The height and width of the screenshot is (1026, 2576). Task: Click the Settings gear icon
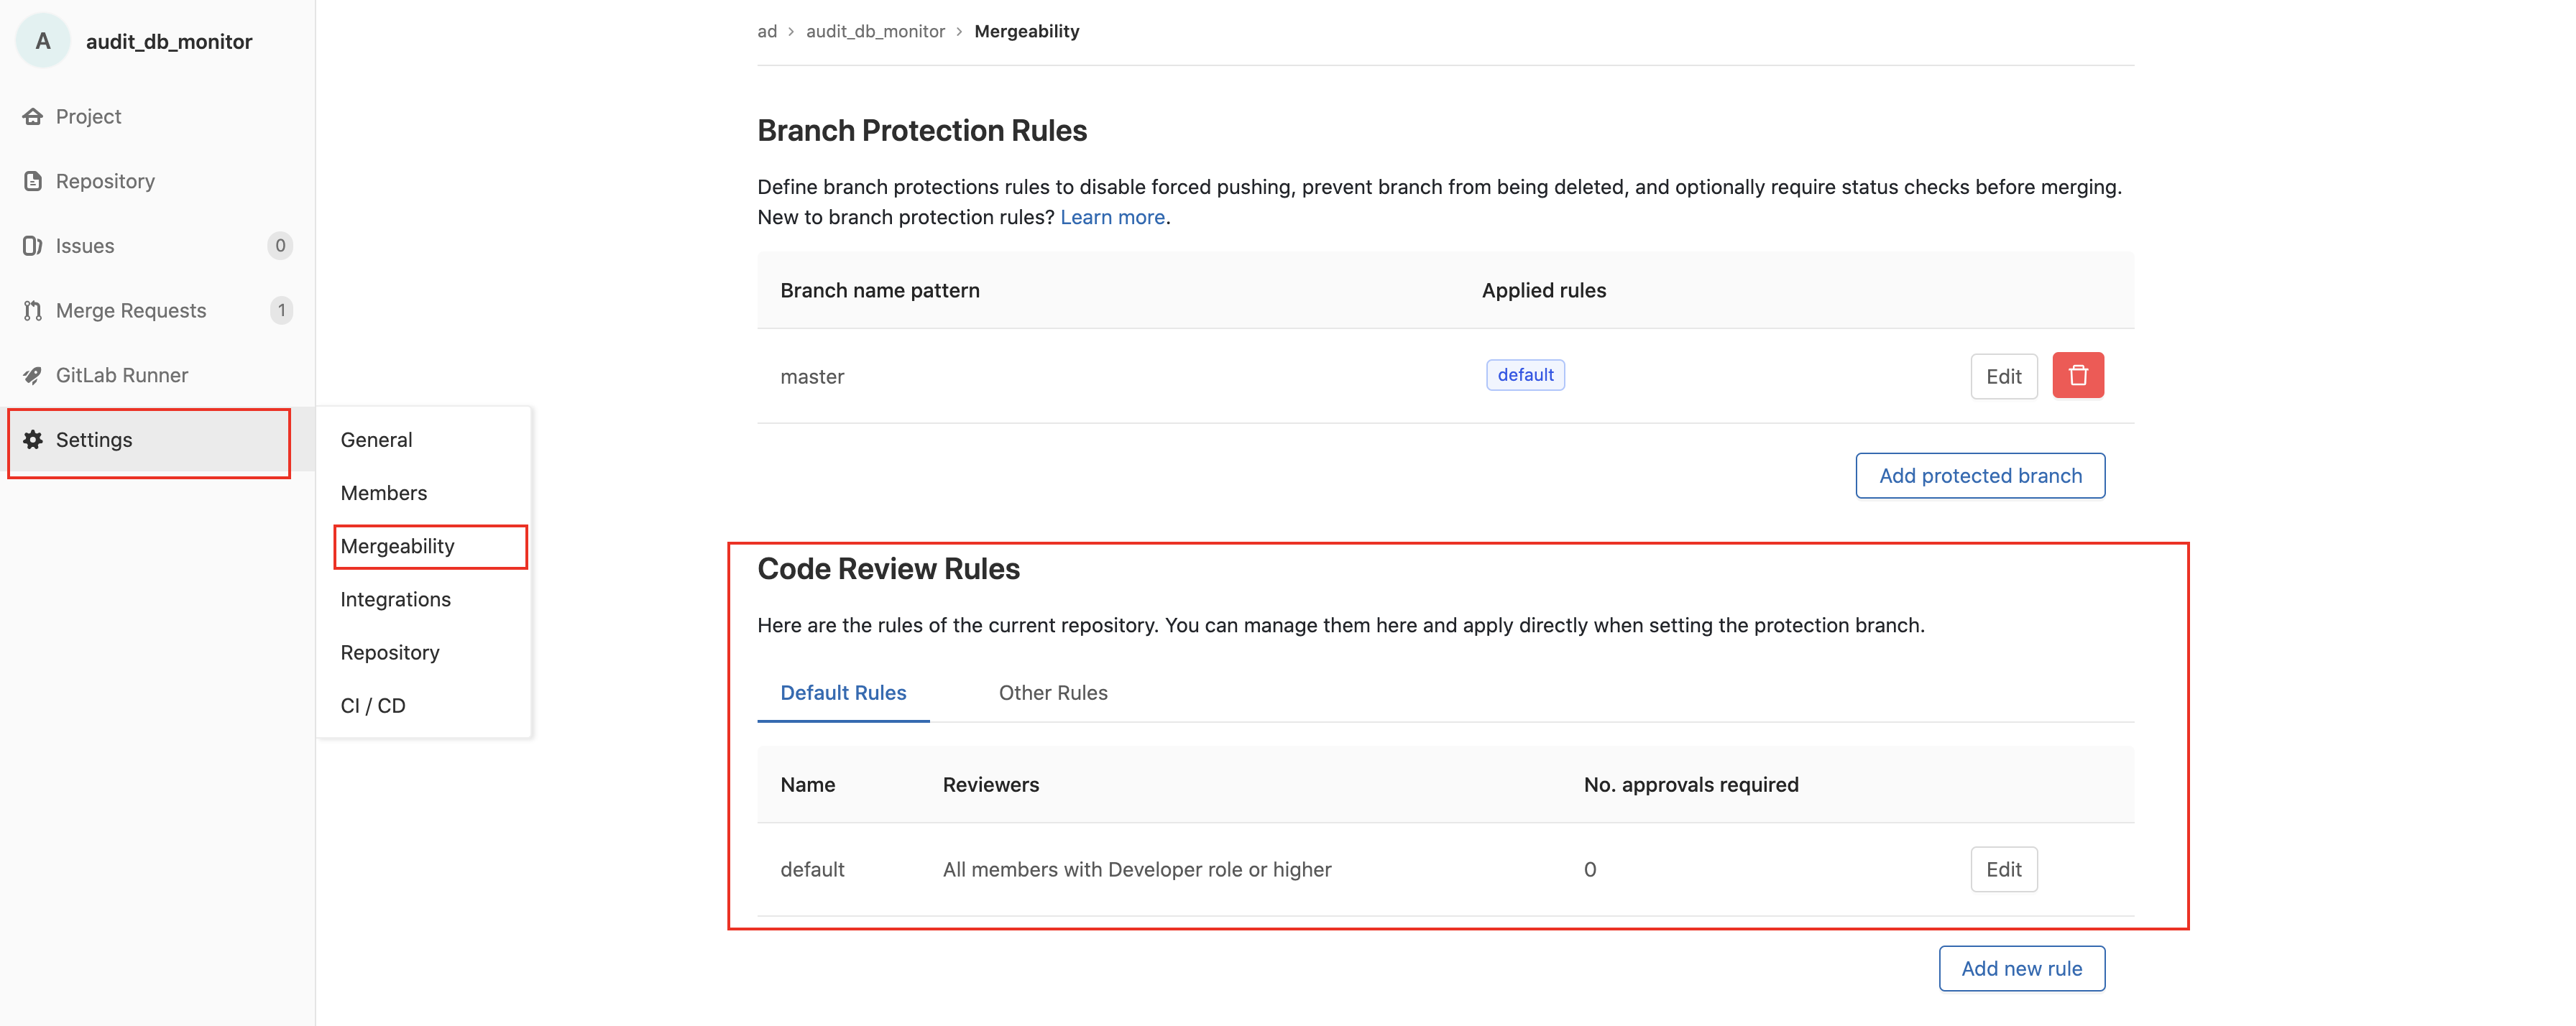point(32,440)
